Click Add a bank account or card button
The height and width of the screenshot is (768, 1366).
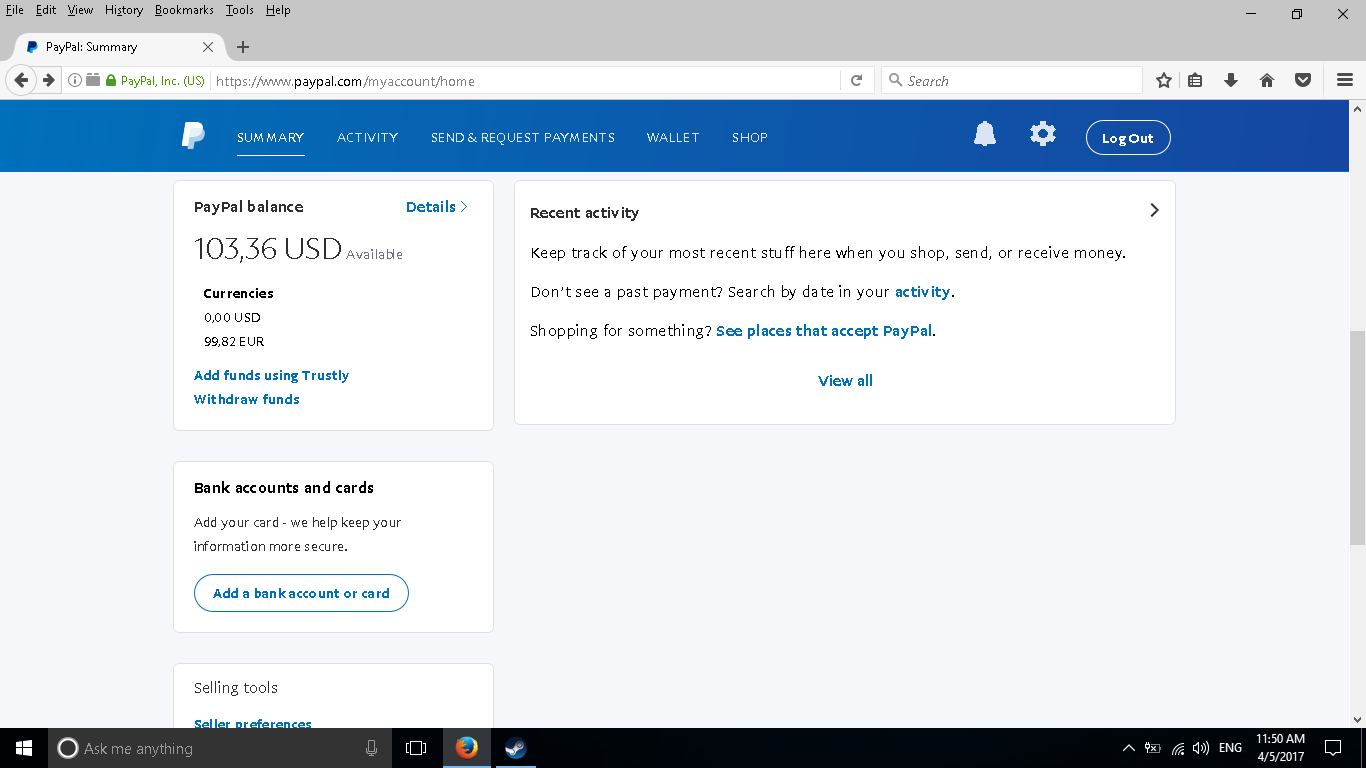[301, 593]
